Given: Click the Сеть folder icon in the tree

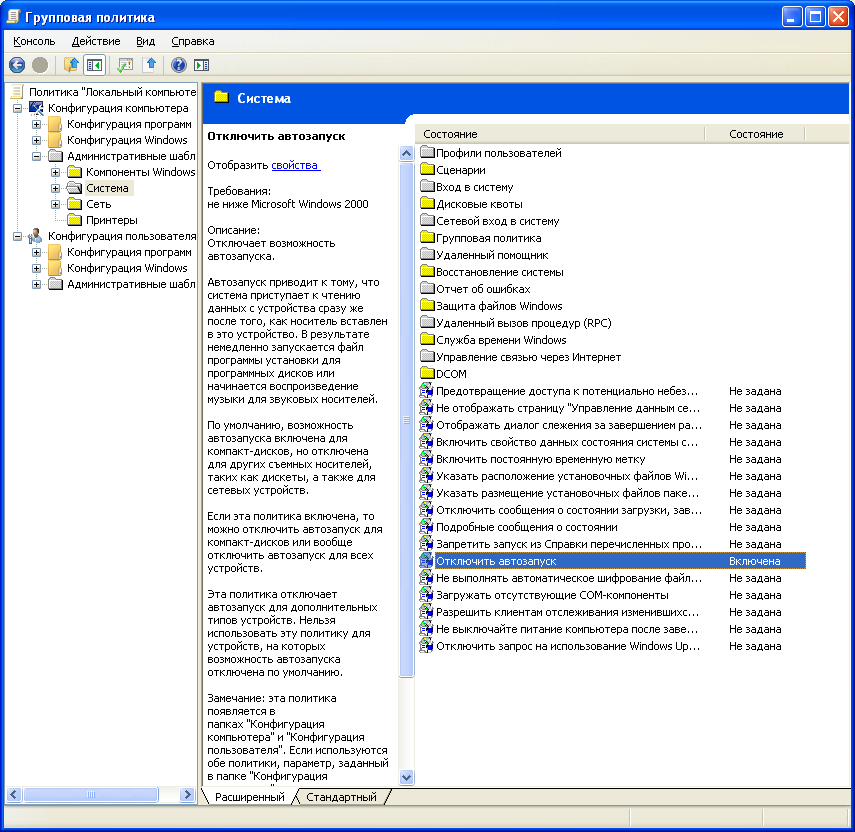Looking at the screenshot, I should [x=74, y=204].
